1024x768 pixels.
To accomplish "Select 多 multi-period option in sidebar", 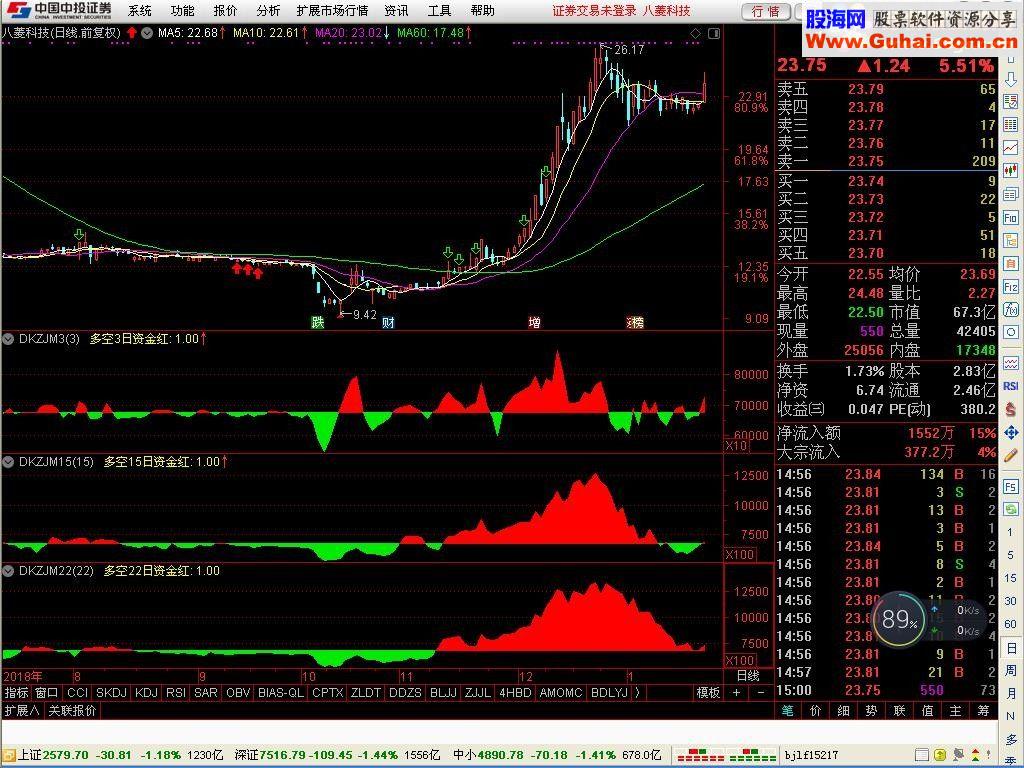I will (1011, 739).
